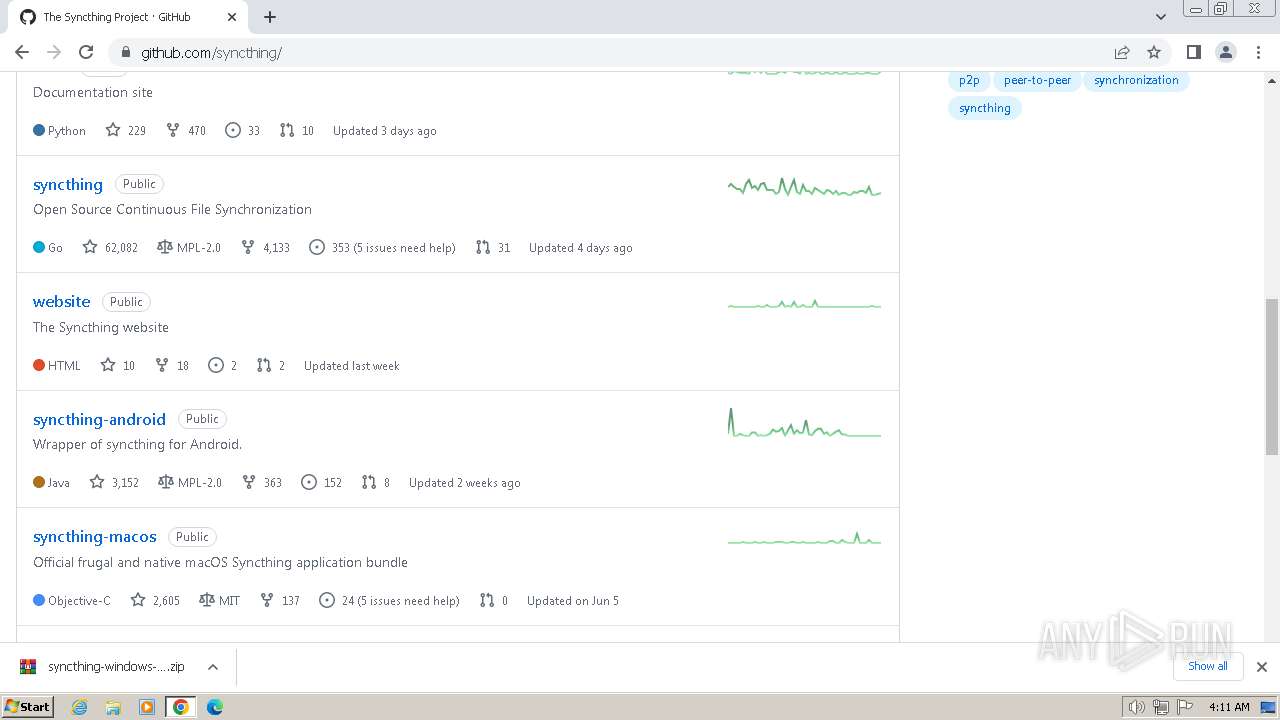
Task: Launch Internet Explorer from taskbar
Action: coord(79,707)
